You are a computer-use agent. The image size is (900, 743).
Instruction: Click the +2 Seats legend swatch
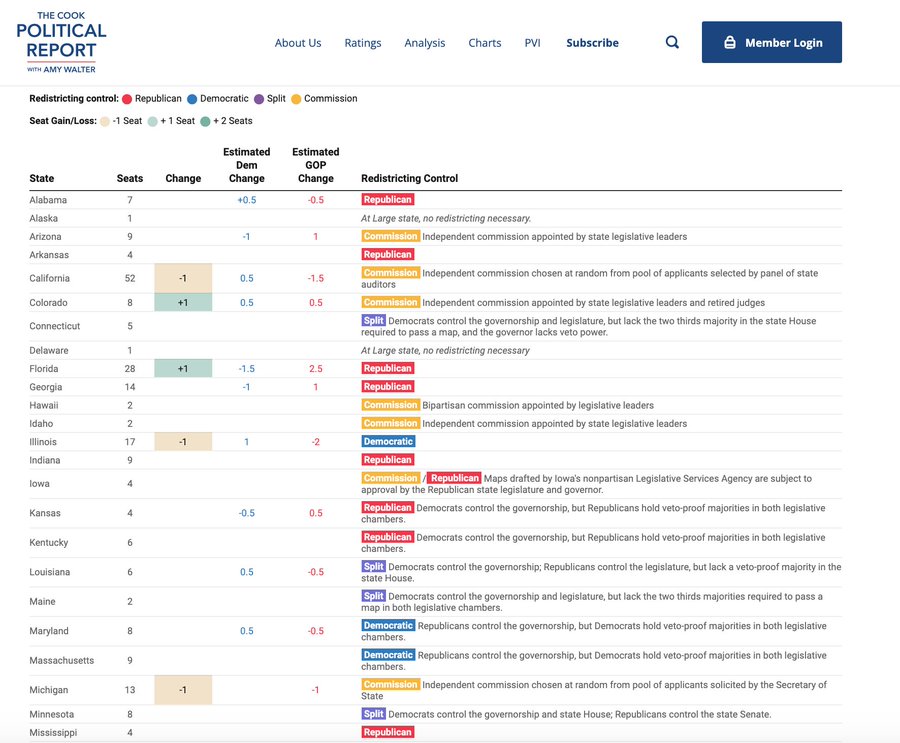coord(205,121)
